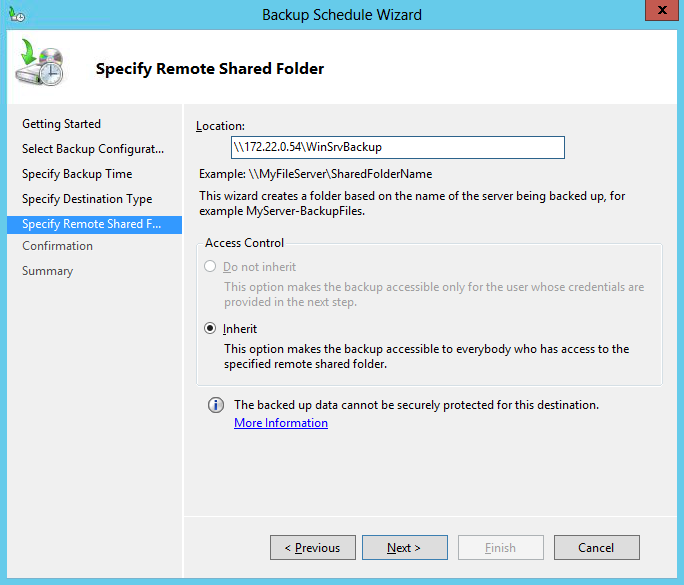Click the greyed-out Finish button

point(501,548)
